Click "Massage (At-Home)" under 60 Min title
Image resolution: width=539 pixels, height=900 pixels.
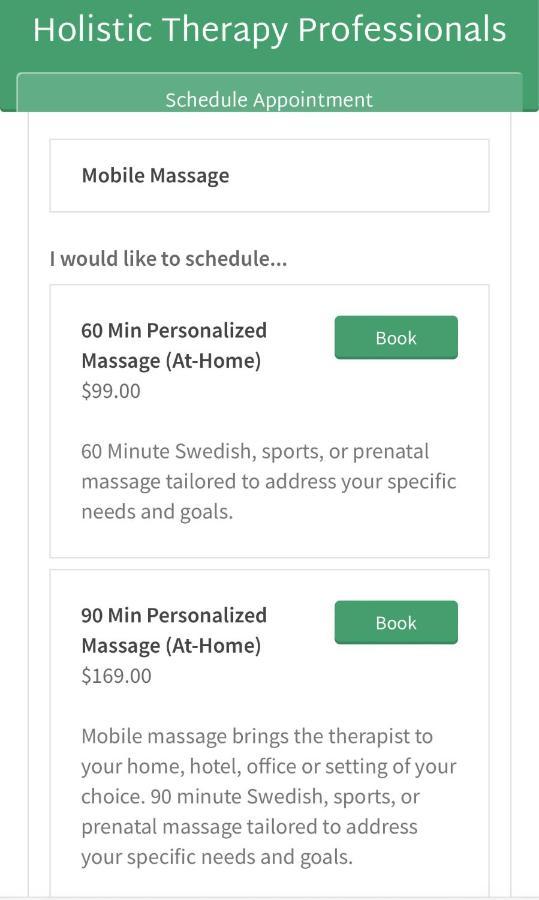[x=171, y=361]
